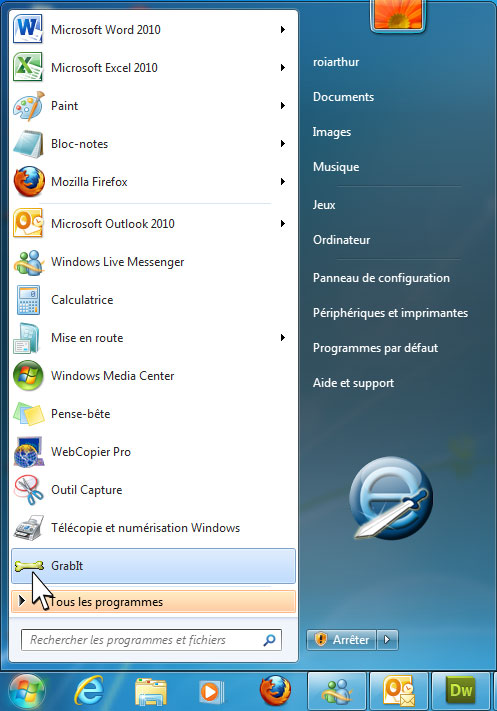Open Paint via its palette icon
This screenshot has width=497, height=711.
click(29, 106)
